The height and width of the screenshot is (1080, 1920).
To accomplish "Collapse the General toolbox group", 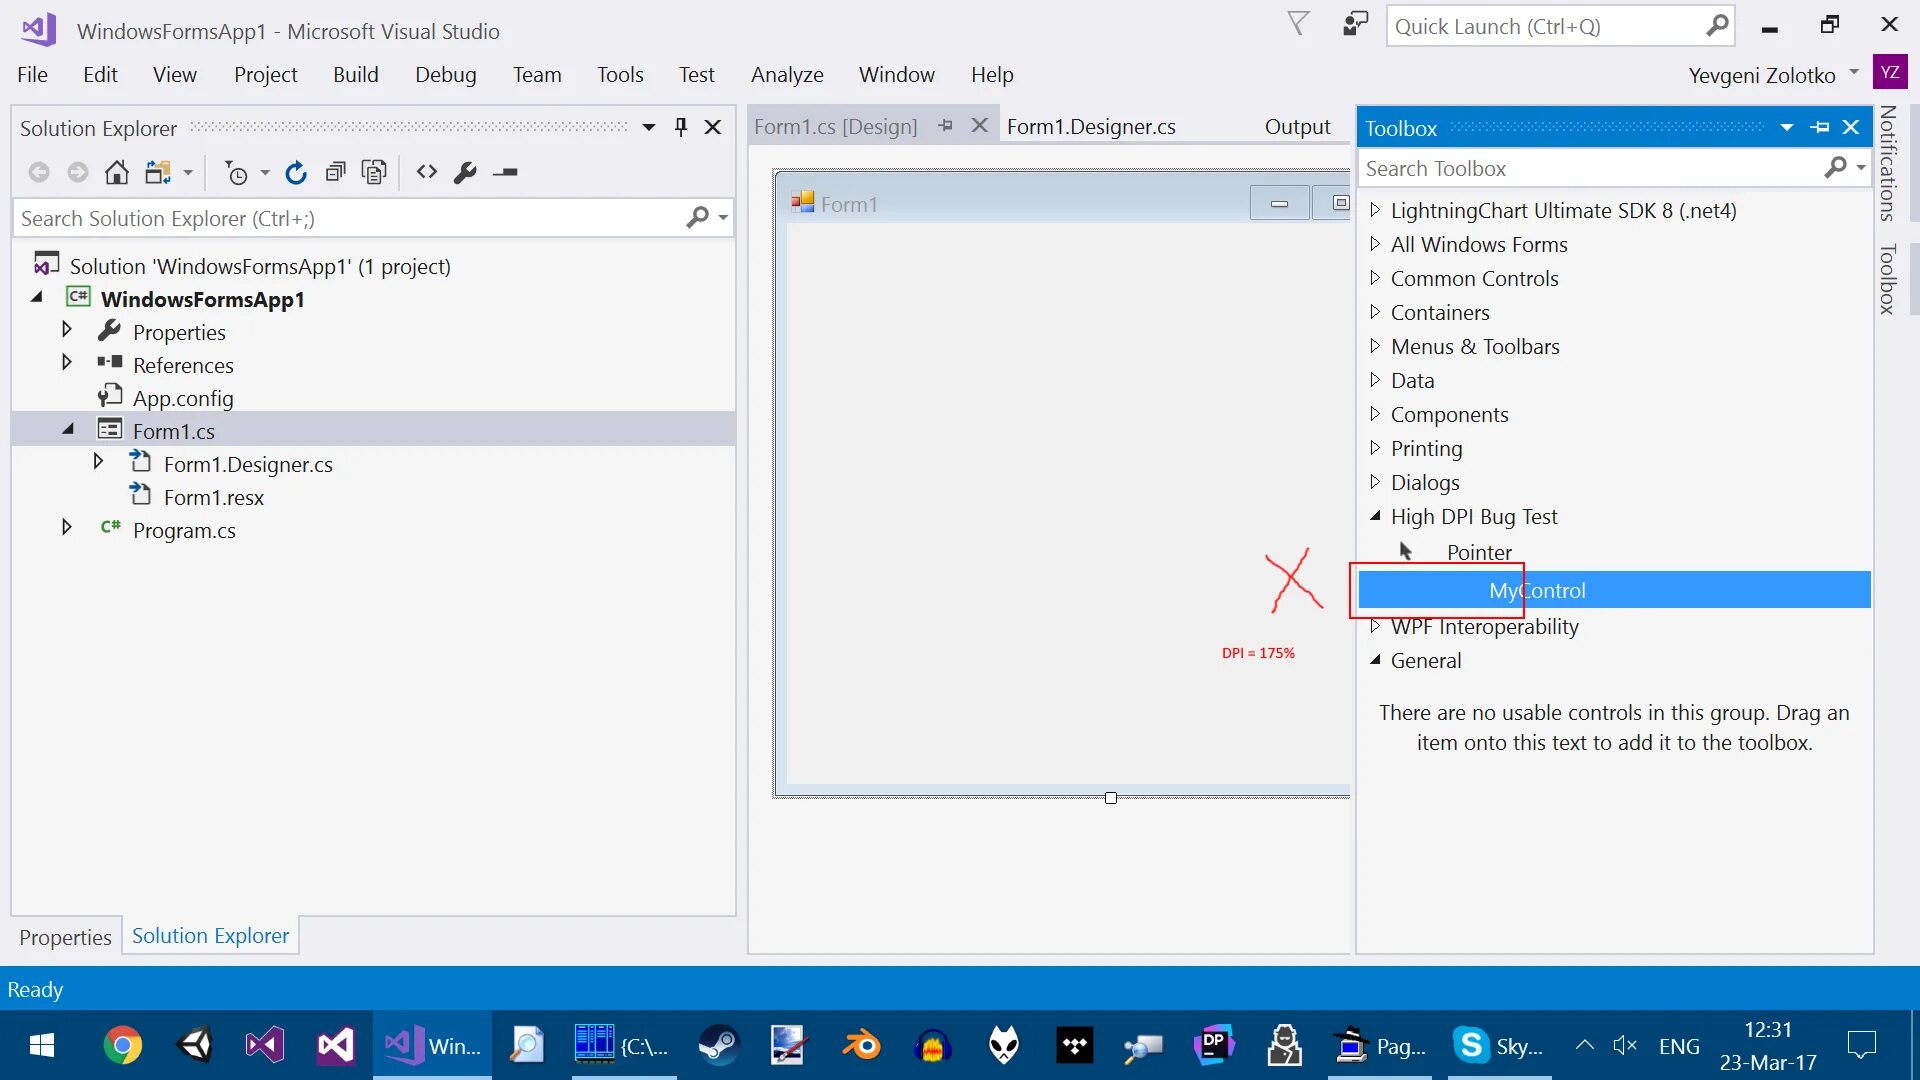I will (x=1375, y=660).
